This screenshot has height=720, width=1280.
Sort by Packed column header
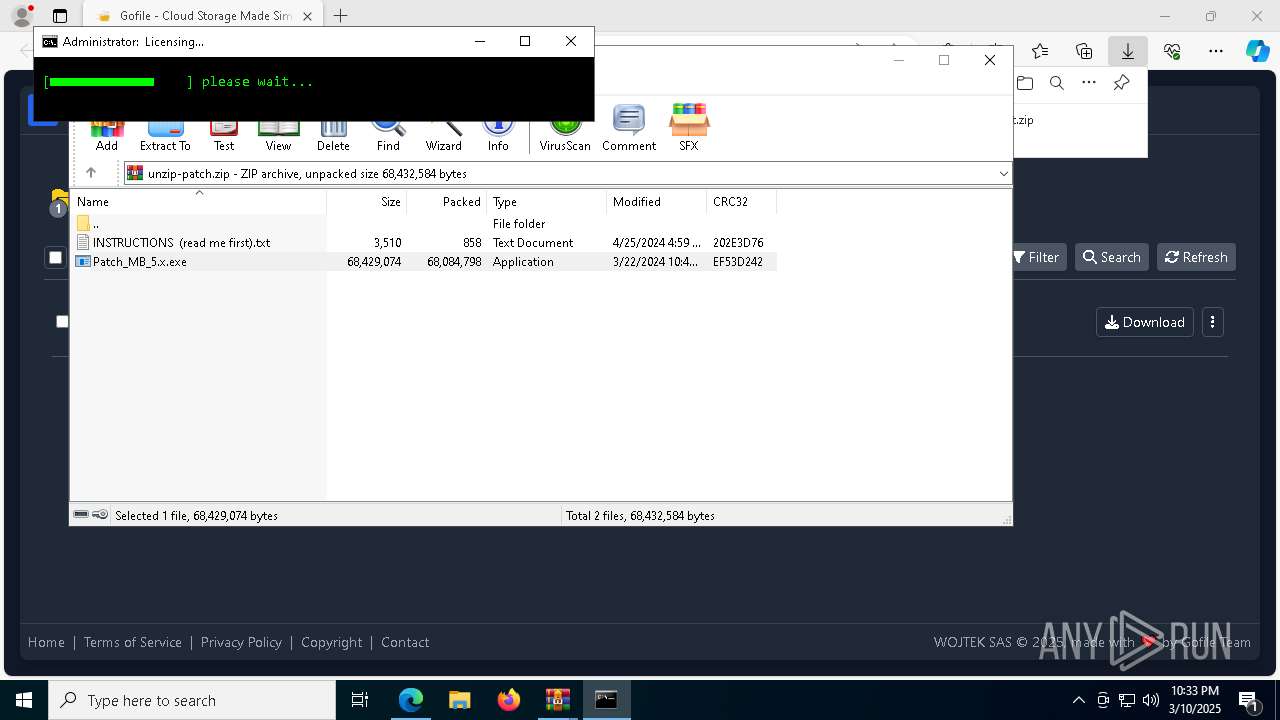point(447,202)
